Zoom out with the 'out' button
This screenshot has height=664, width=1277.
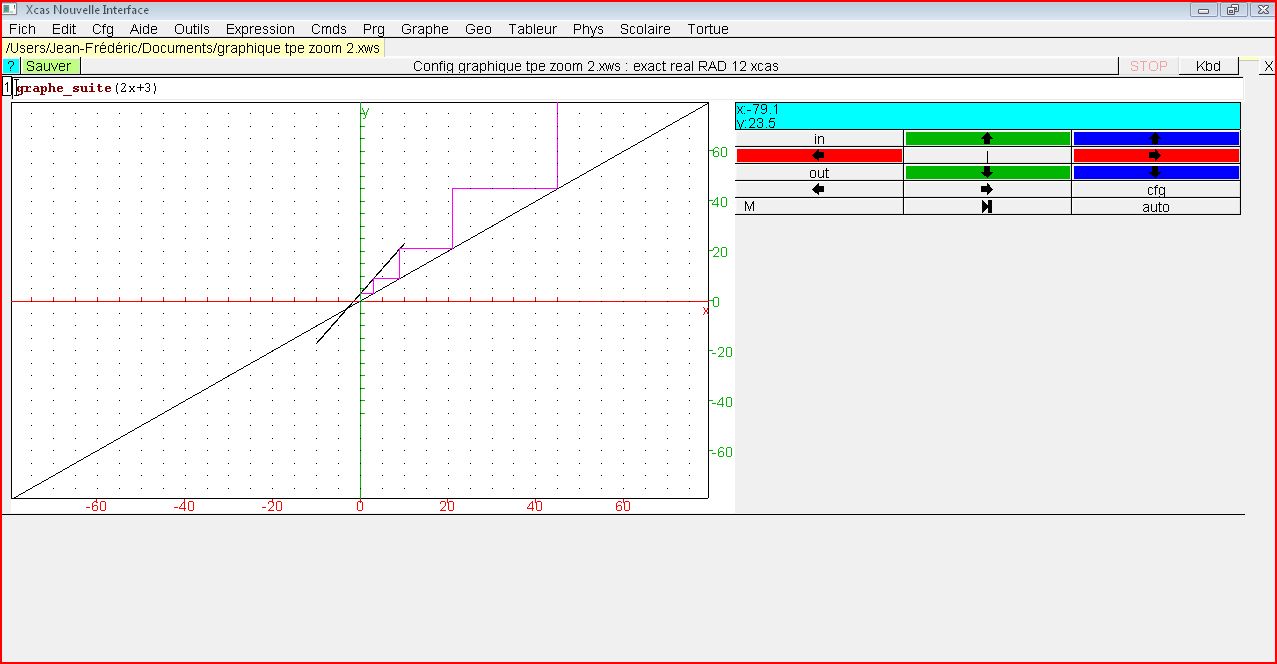(x=819, y=173)
